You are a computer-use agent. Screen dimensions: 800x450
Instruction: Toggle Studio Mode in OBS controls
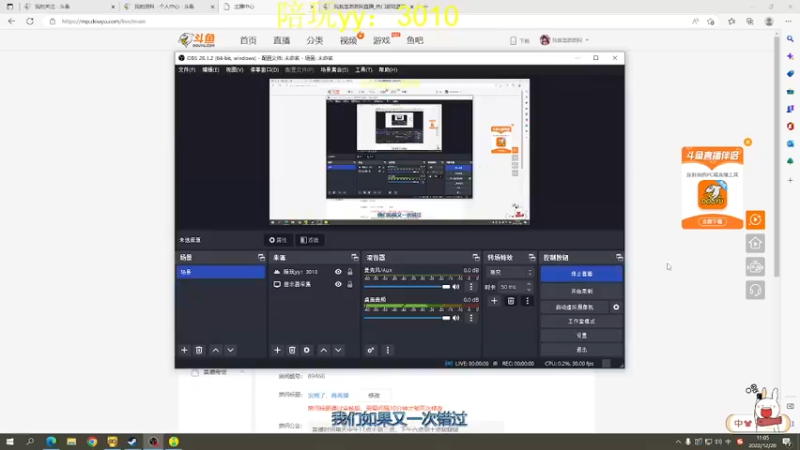[x=582, y=321]
